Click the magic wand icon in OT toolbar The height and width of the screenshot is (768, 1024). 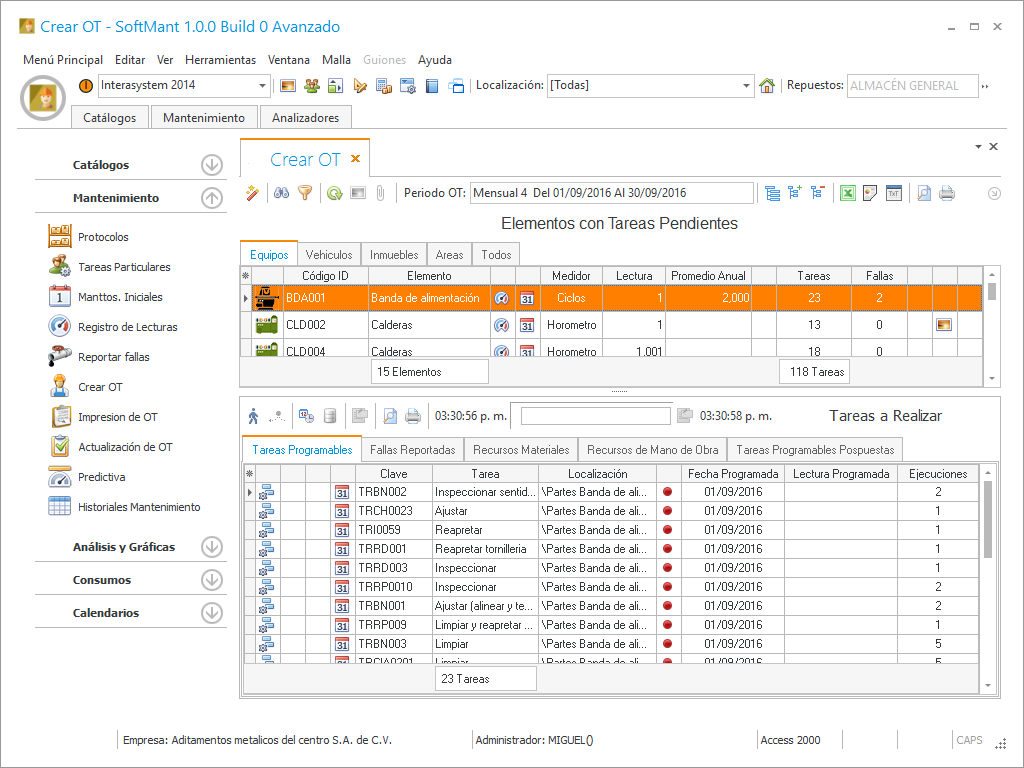tap(253, 193)
